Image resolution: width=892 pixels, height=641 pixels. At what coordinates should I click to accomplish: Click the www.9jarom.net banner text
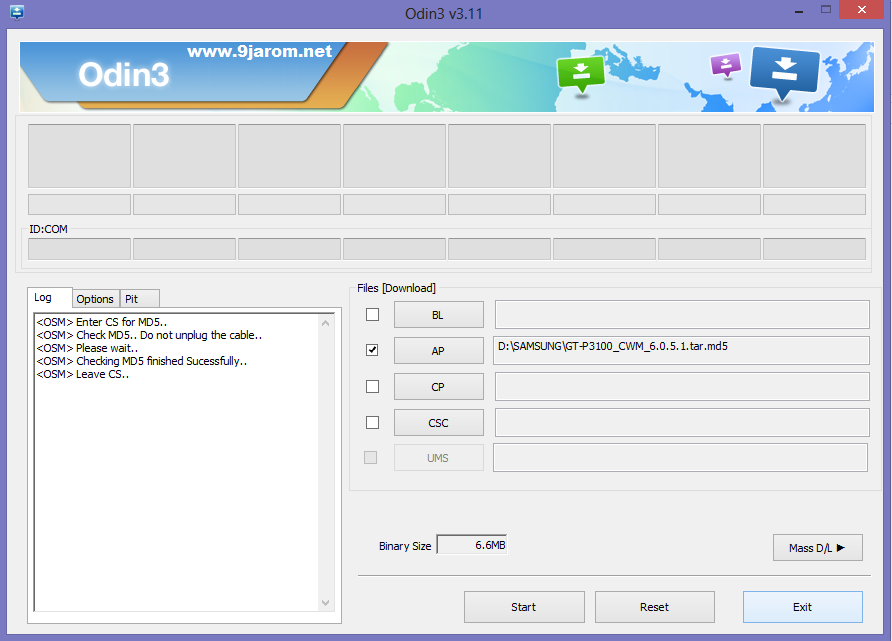(259, 52)
